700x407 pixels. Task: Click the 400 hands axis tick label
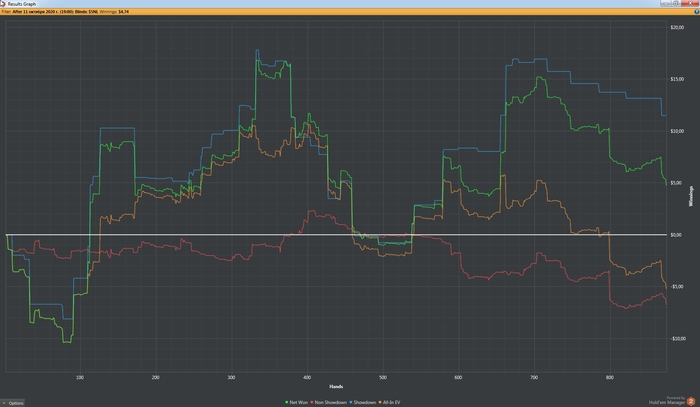(307, 378)
